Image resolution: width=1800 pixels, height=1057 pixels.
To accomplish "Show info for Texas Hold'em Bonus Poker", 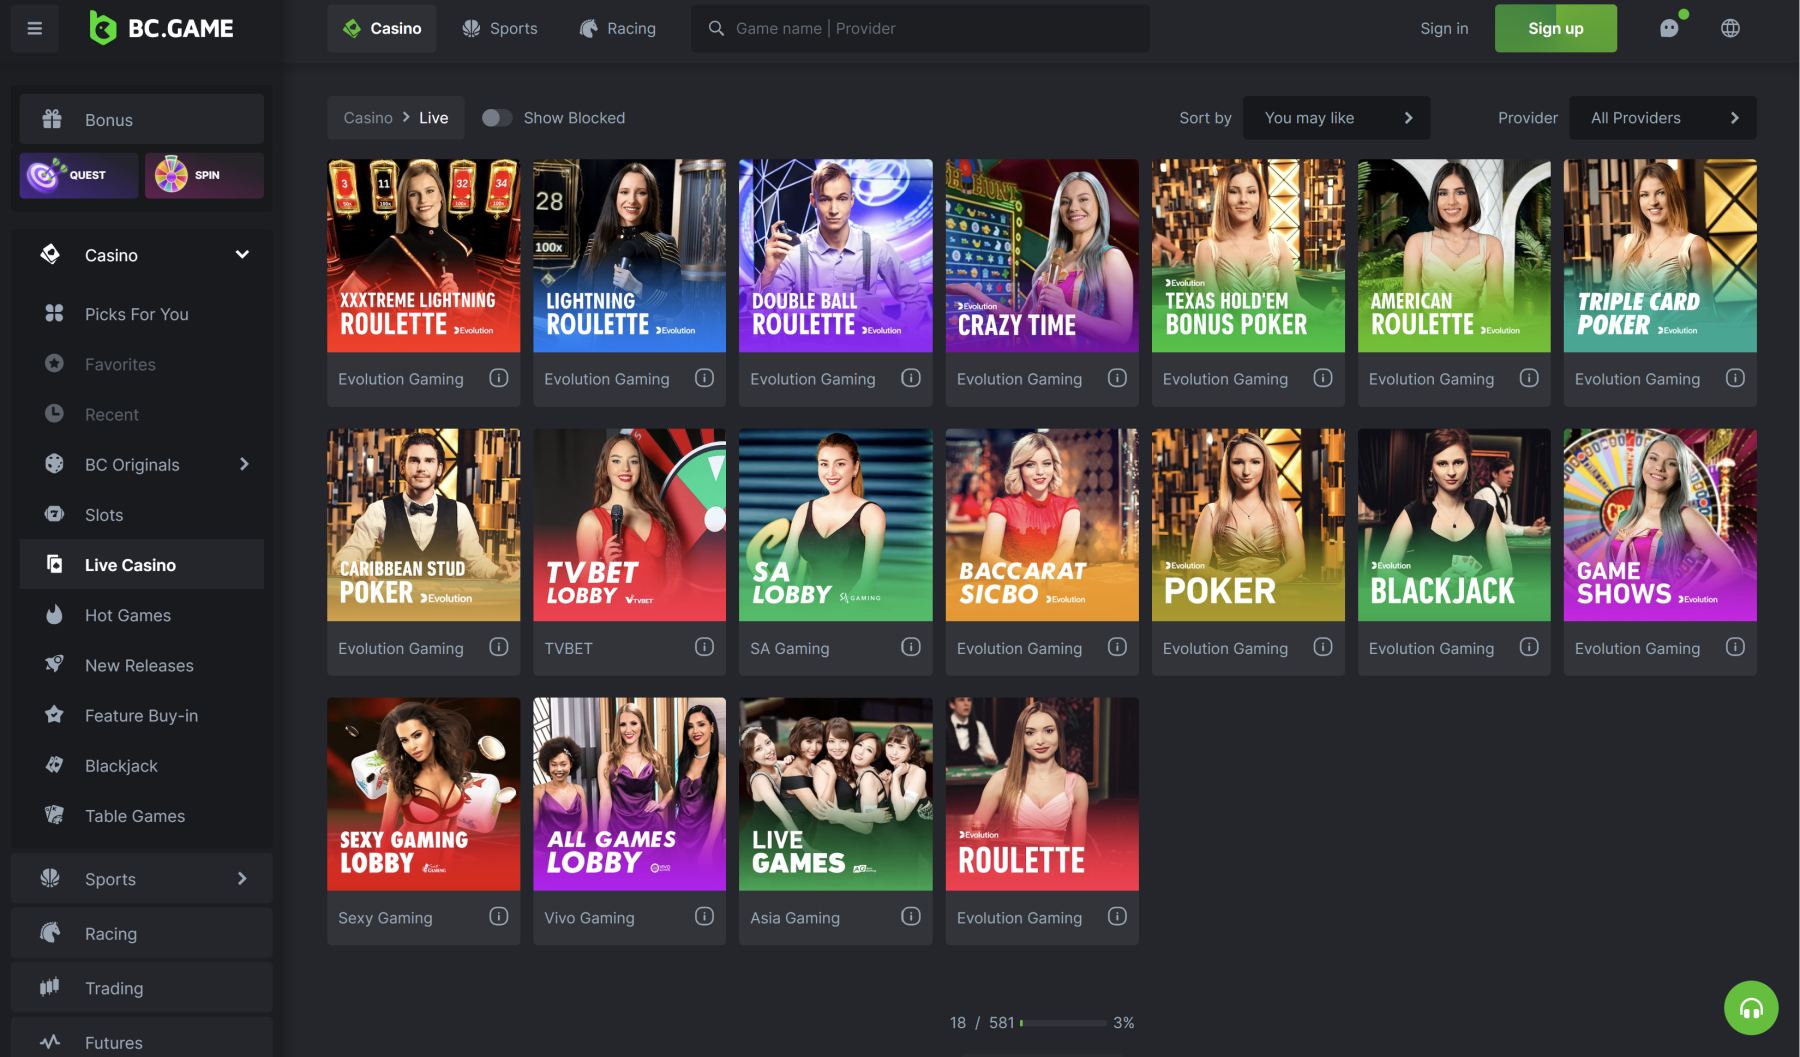I will pos(1323,378).
